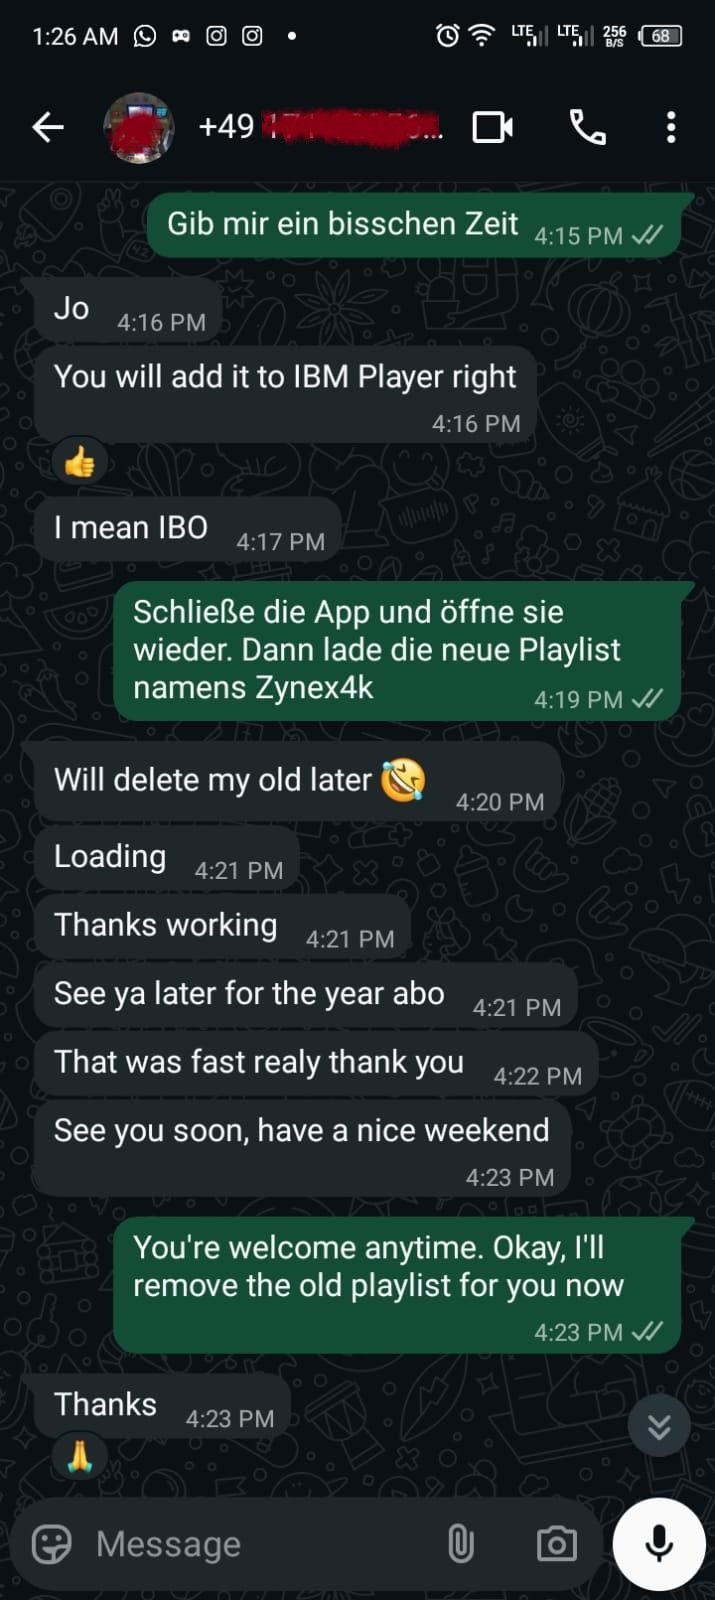715x1600 pixels.
Task: Start a voice call with the phone icon
Action: coord(587,127)
